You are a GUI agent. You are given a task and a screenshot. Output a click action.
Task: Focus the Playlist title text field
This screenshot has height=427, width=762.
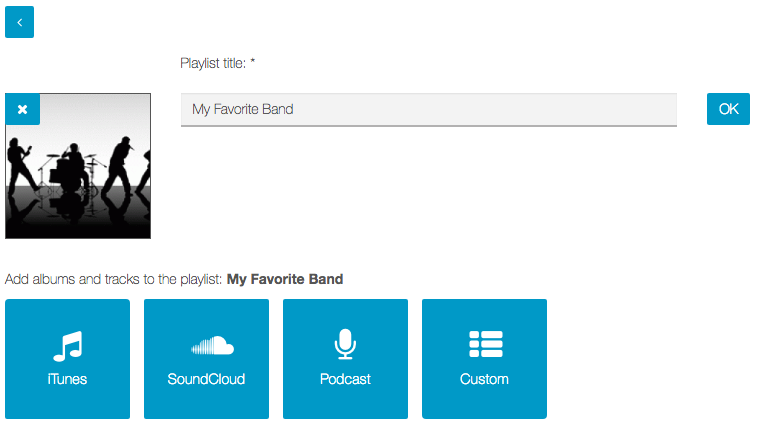429,110
